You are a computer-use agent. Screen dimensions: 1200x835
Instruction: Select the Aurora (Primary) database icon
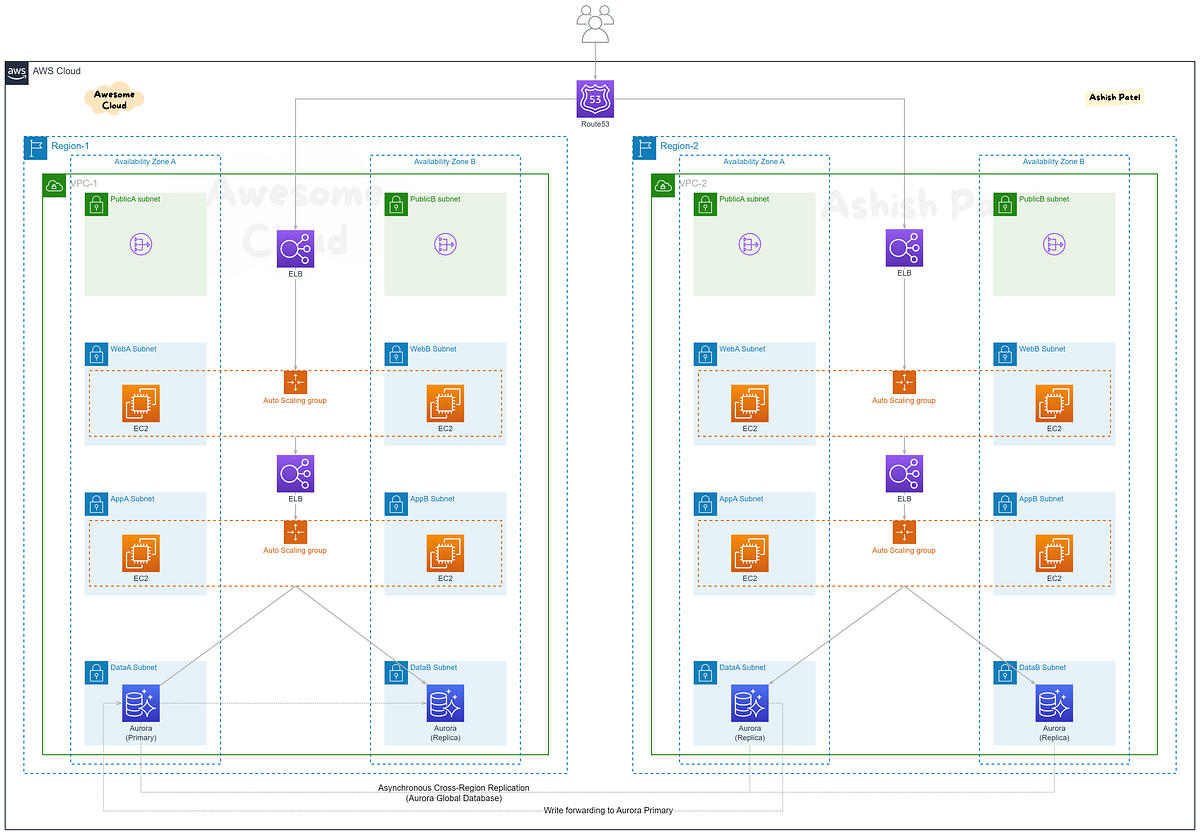(x=140, y=703)
